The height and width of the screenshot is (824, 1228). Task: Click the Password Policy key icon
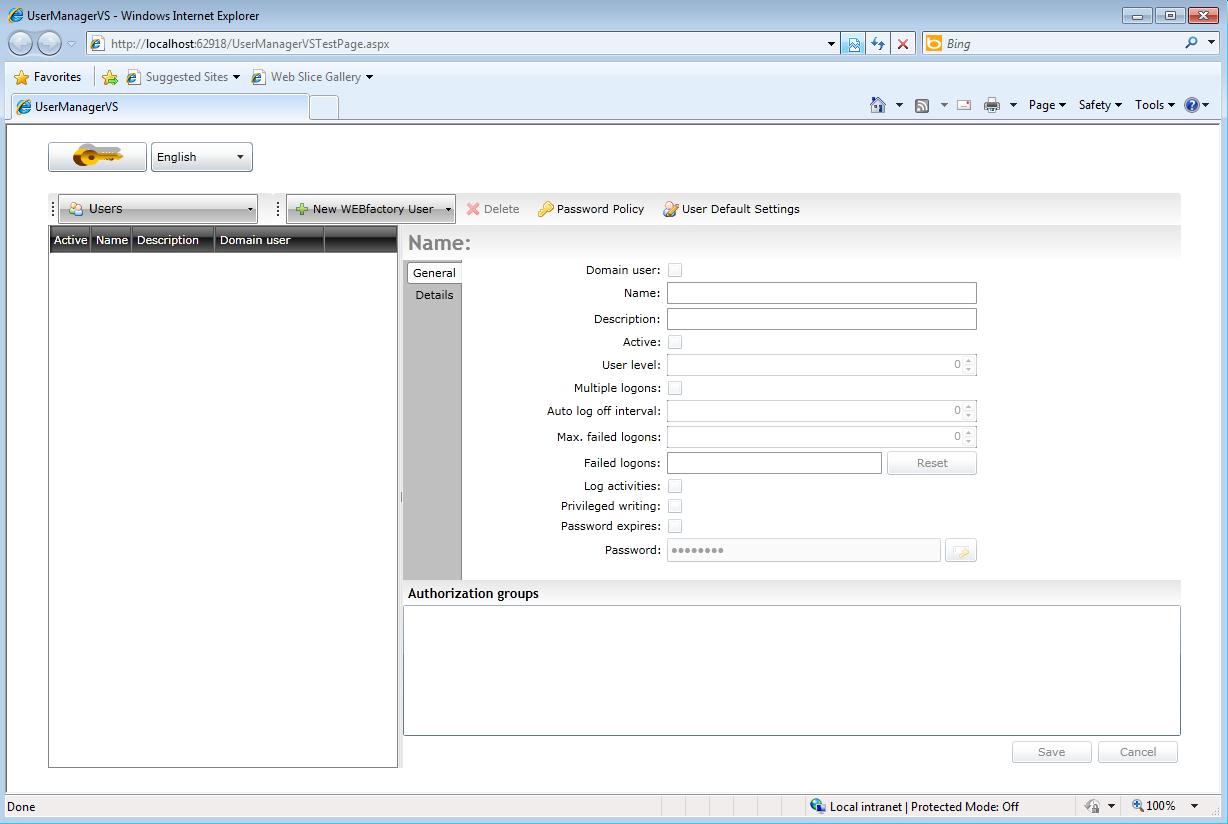tap(545, 209)
